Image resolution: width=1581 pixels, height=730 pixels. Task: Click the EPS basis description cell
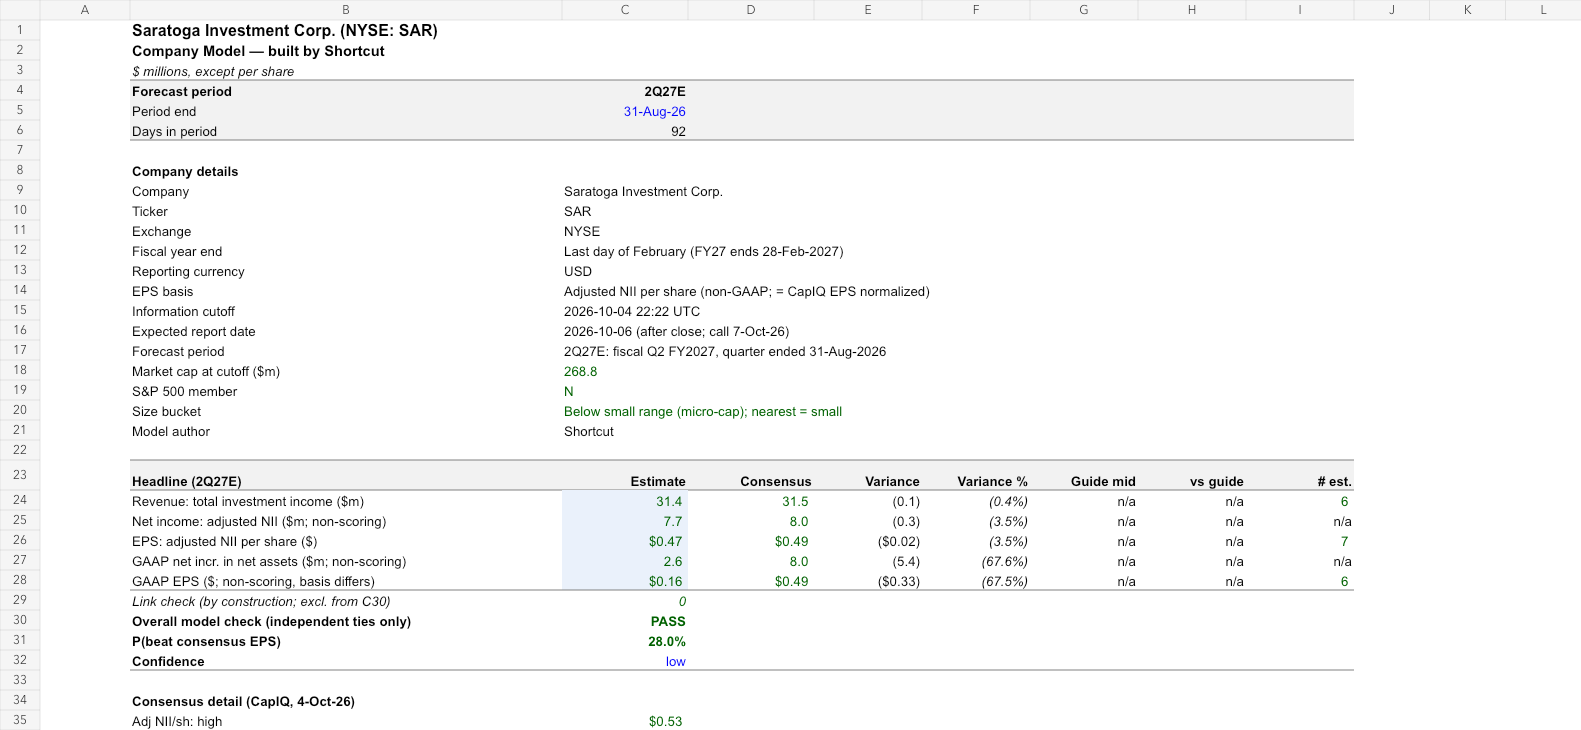coord(747,292)
